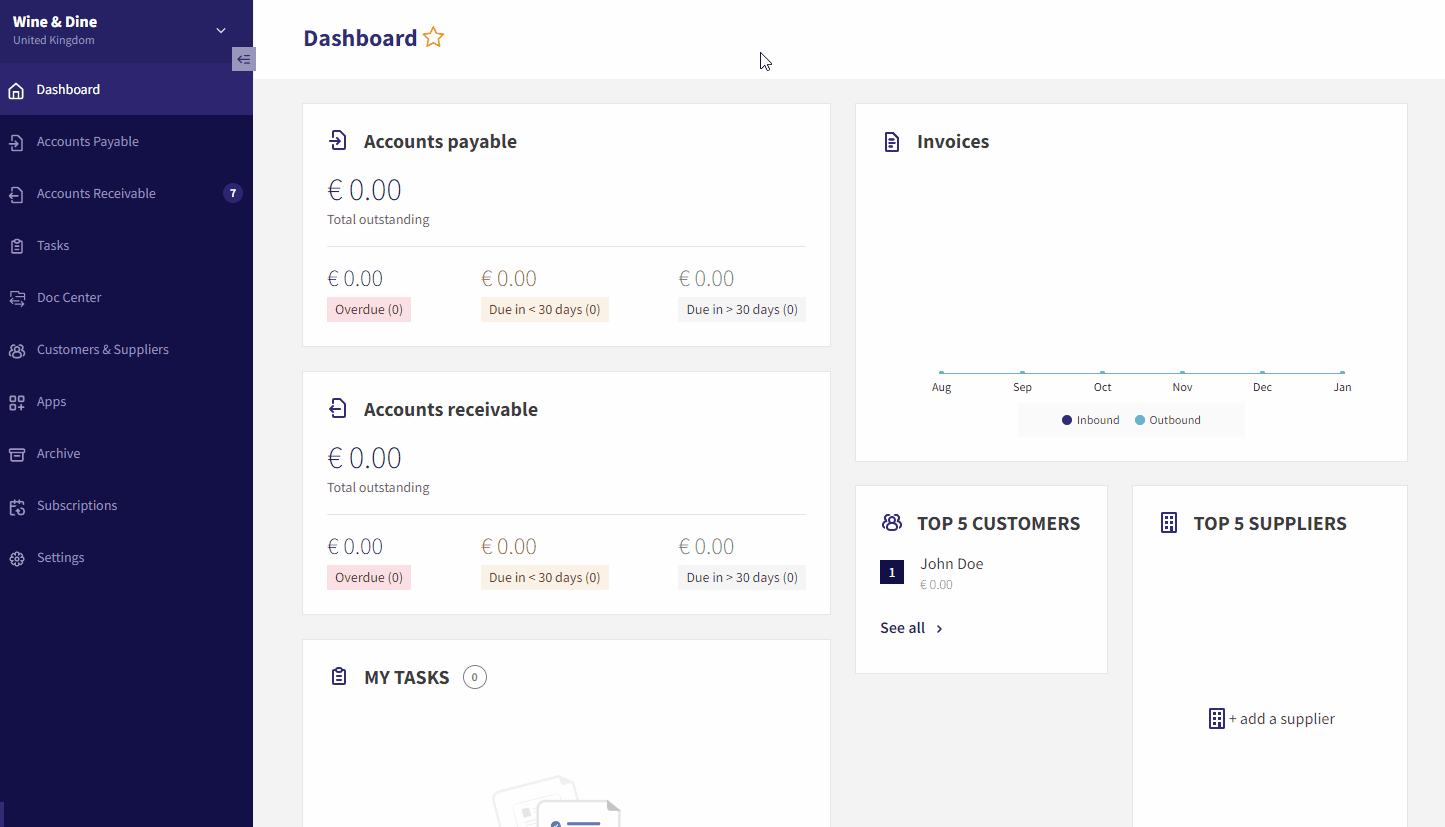Click the See all customers link
The height and width of the screenshot is (827, 1445).
(911, 628)
